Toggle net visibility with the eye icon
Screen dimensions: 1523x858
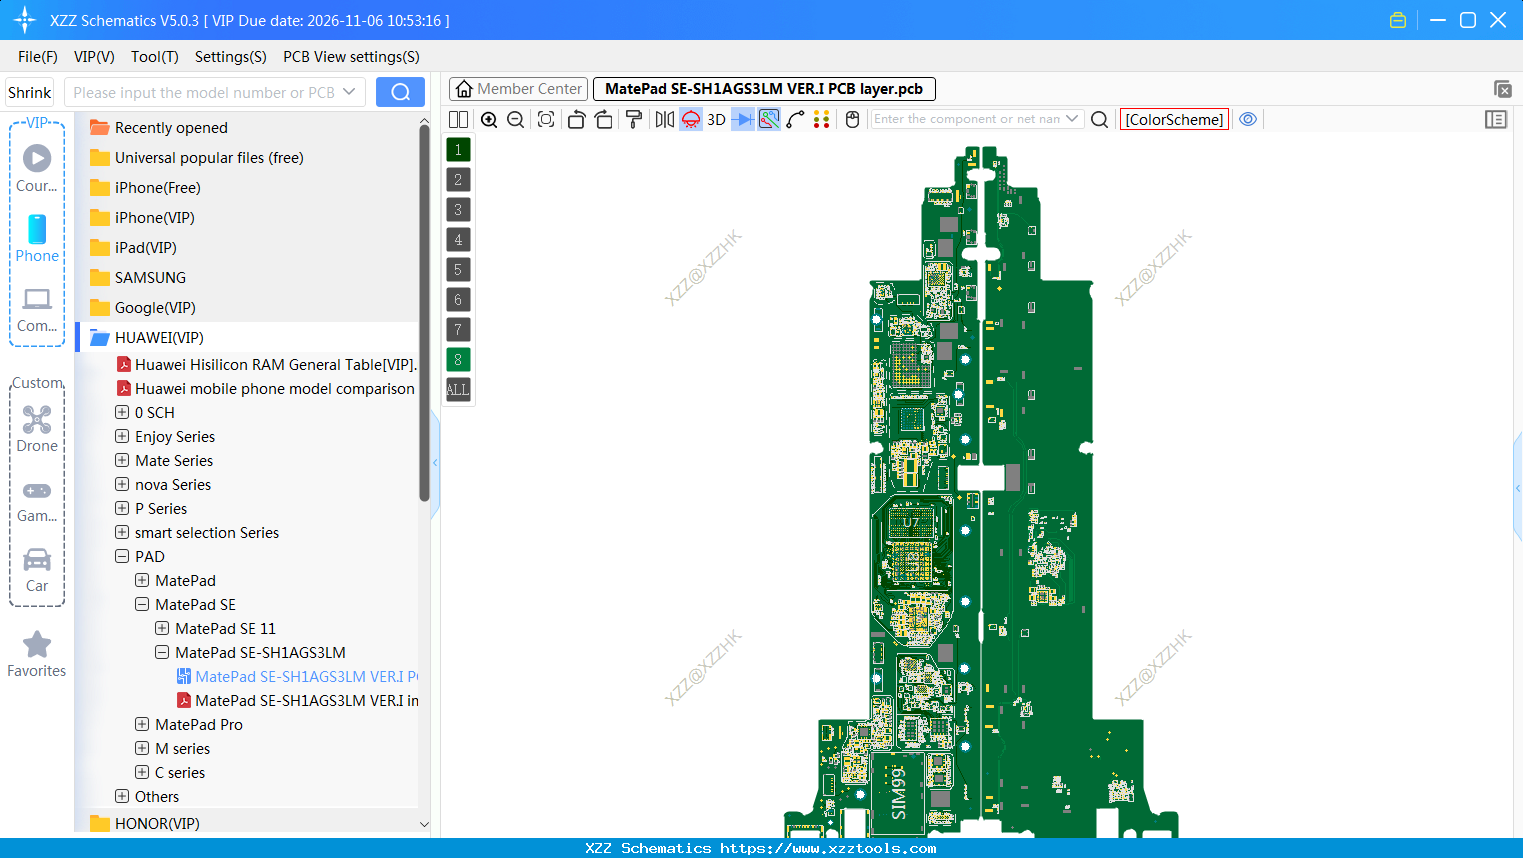pos(1248,119)
